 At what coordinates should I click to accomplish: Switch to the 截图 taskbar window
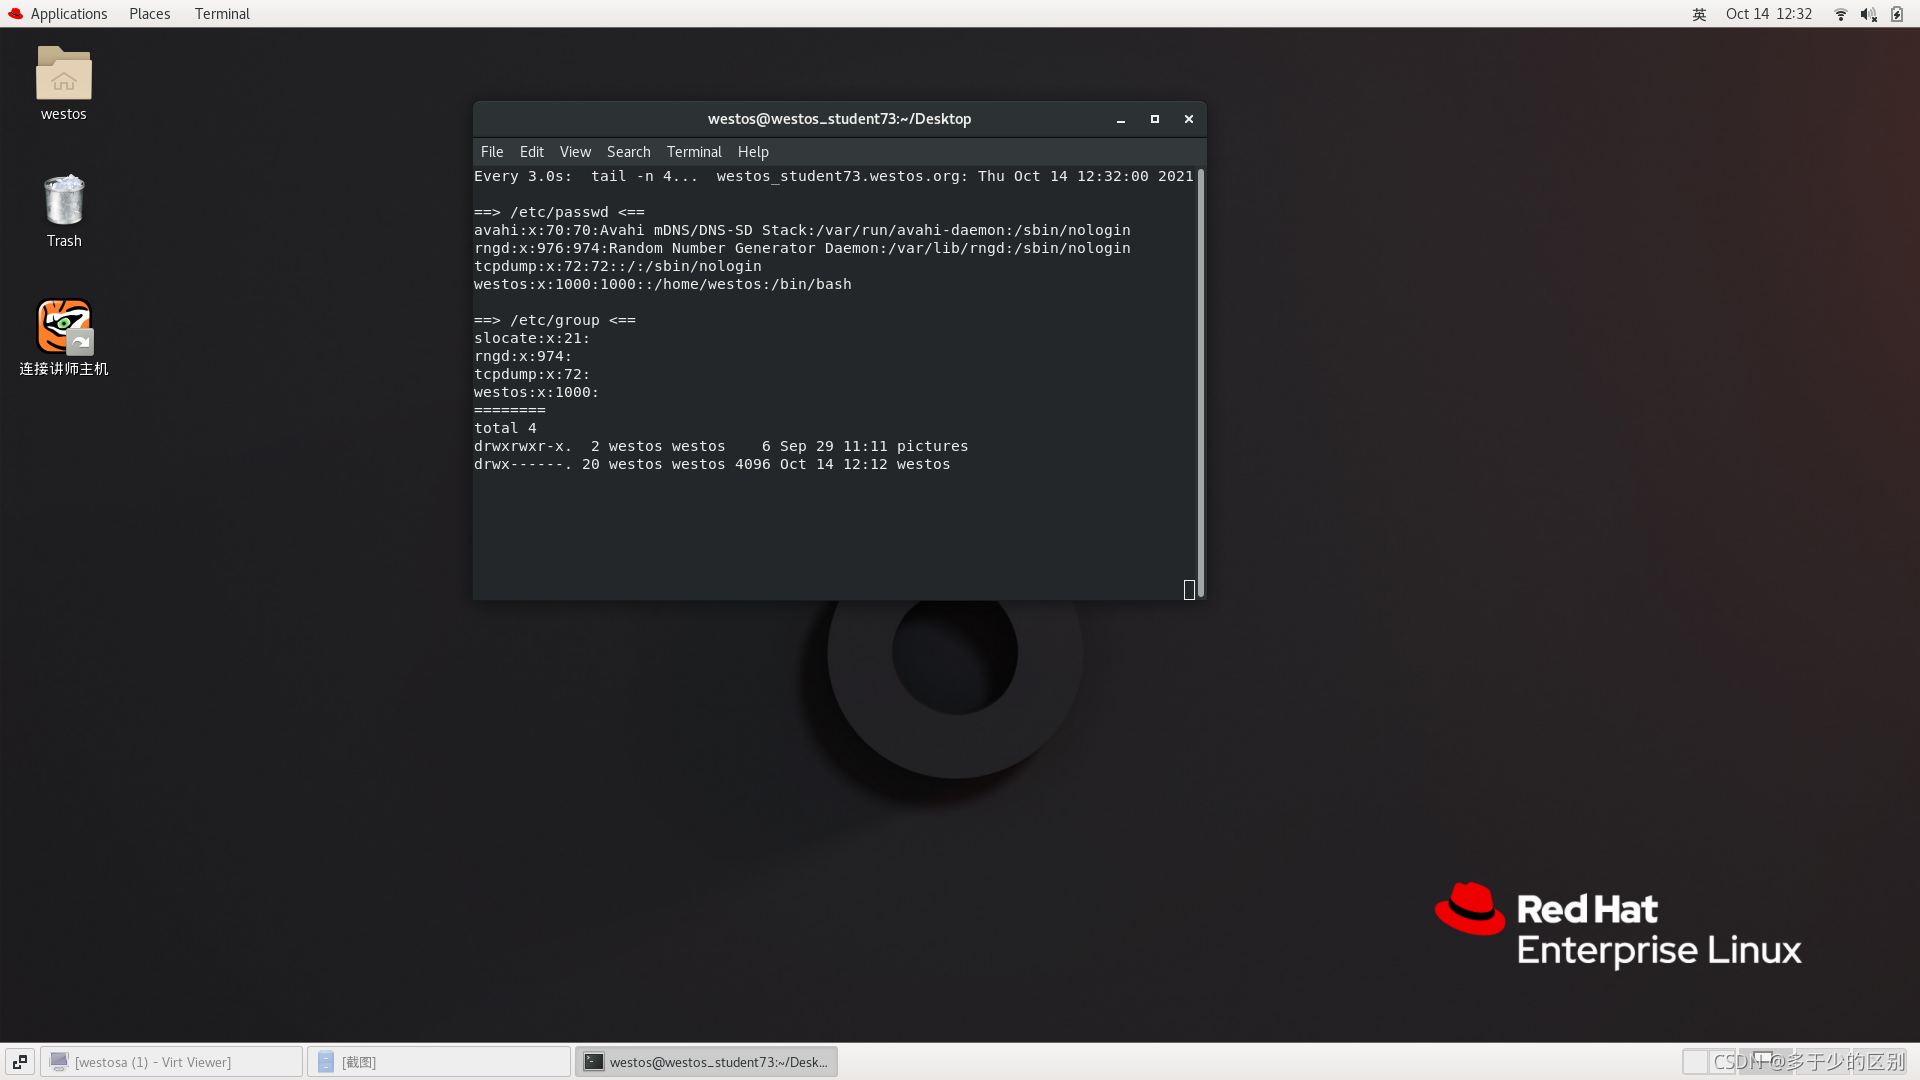pos(439,1061)
